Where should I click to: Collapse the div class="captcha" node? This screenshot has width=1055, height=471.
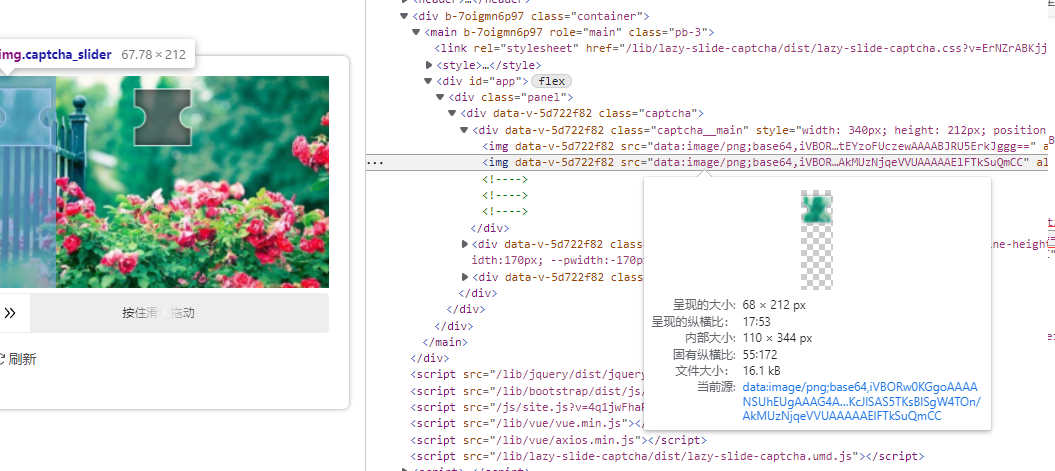click(452, 114)
